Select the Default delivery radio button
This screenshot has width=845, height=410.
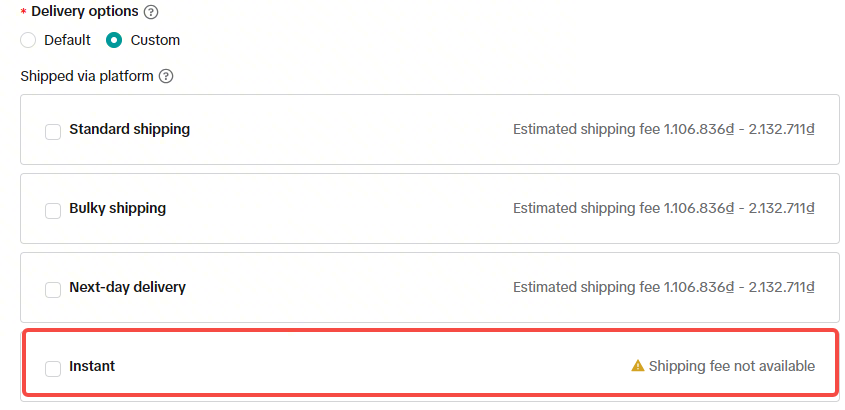pyautogui.click(x=28, y=41)
